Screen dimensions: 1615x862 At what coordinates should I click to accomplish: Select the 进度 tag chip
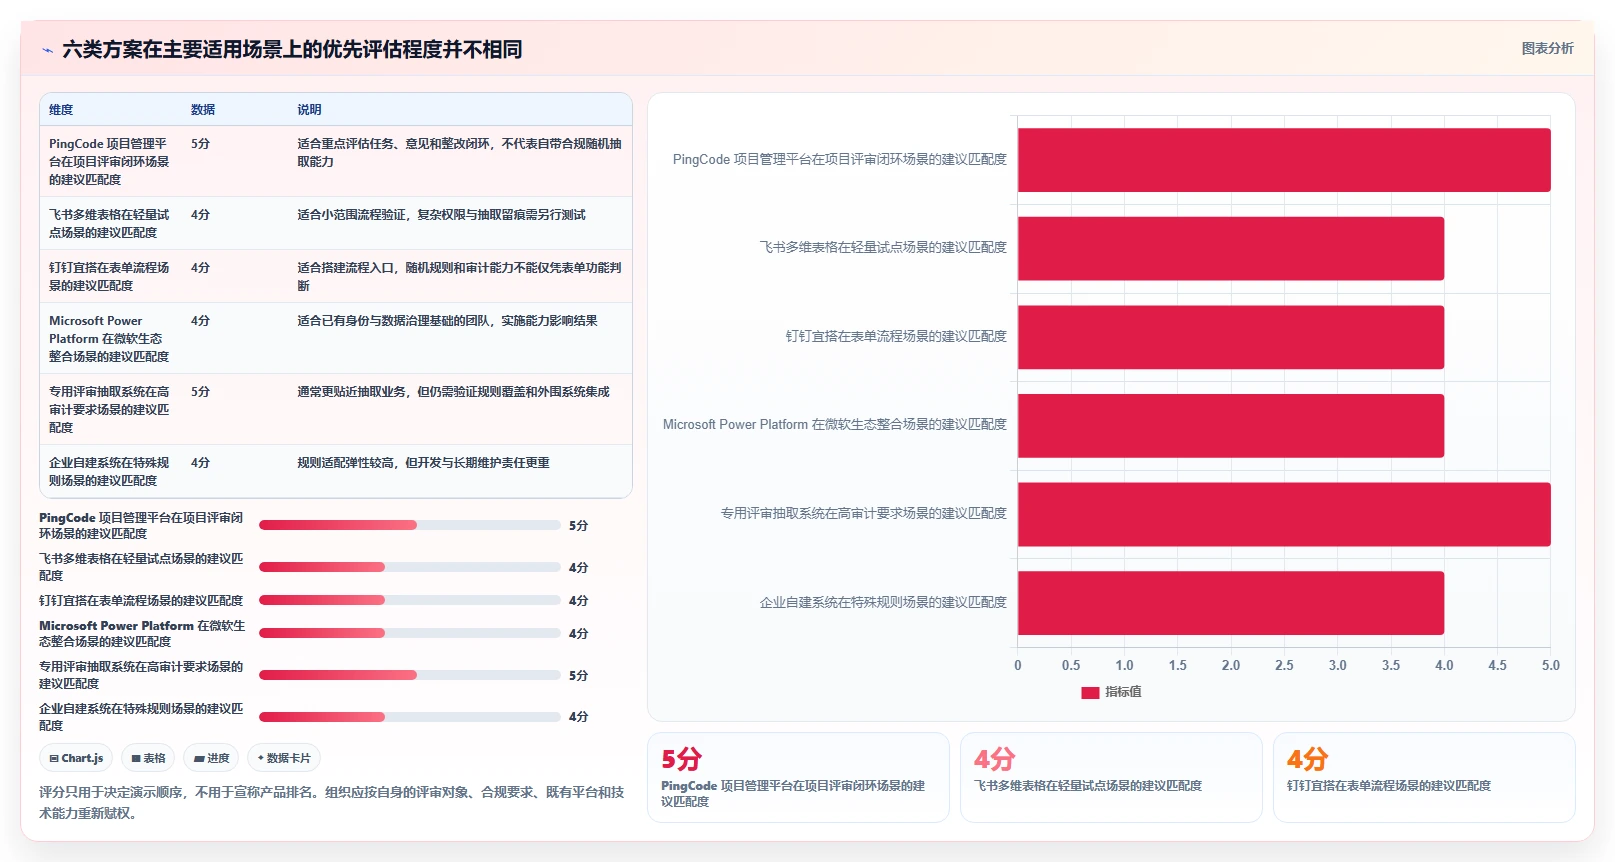click(x=212, y=758)
